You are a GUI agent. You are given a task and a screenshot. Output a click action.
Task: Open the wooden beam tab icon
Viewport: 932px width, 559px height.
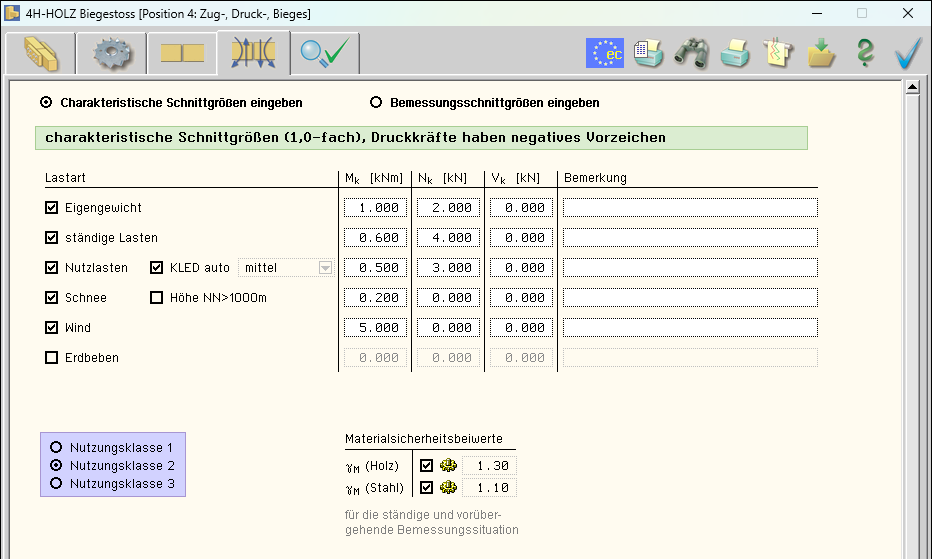(x=41, y=54)
